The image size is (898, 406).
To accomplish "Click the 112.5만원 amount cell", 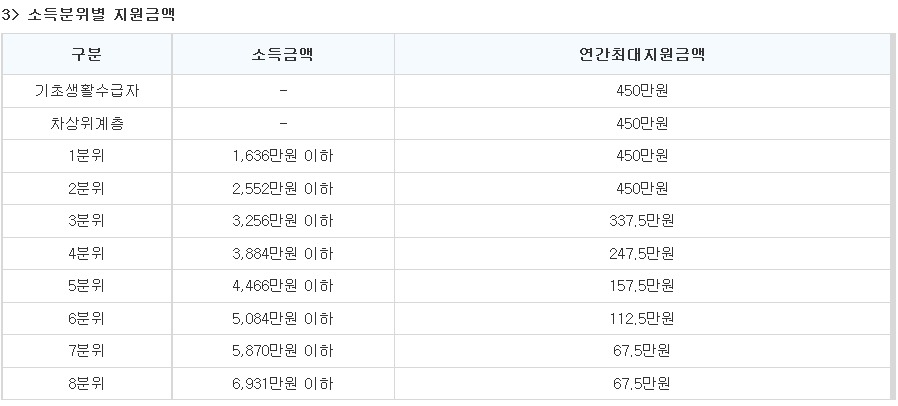I will pyautogui.click(x=641, y=318).
